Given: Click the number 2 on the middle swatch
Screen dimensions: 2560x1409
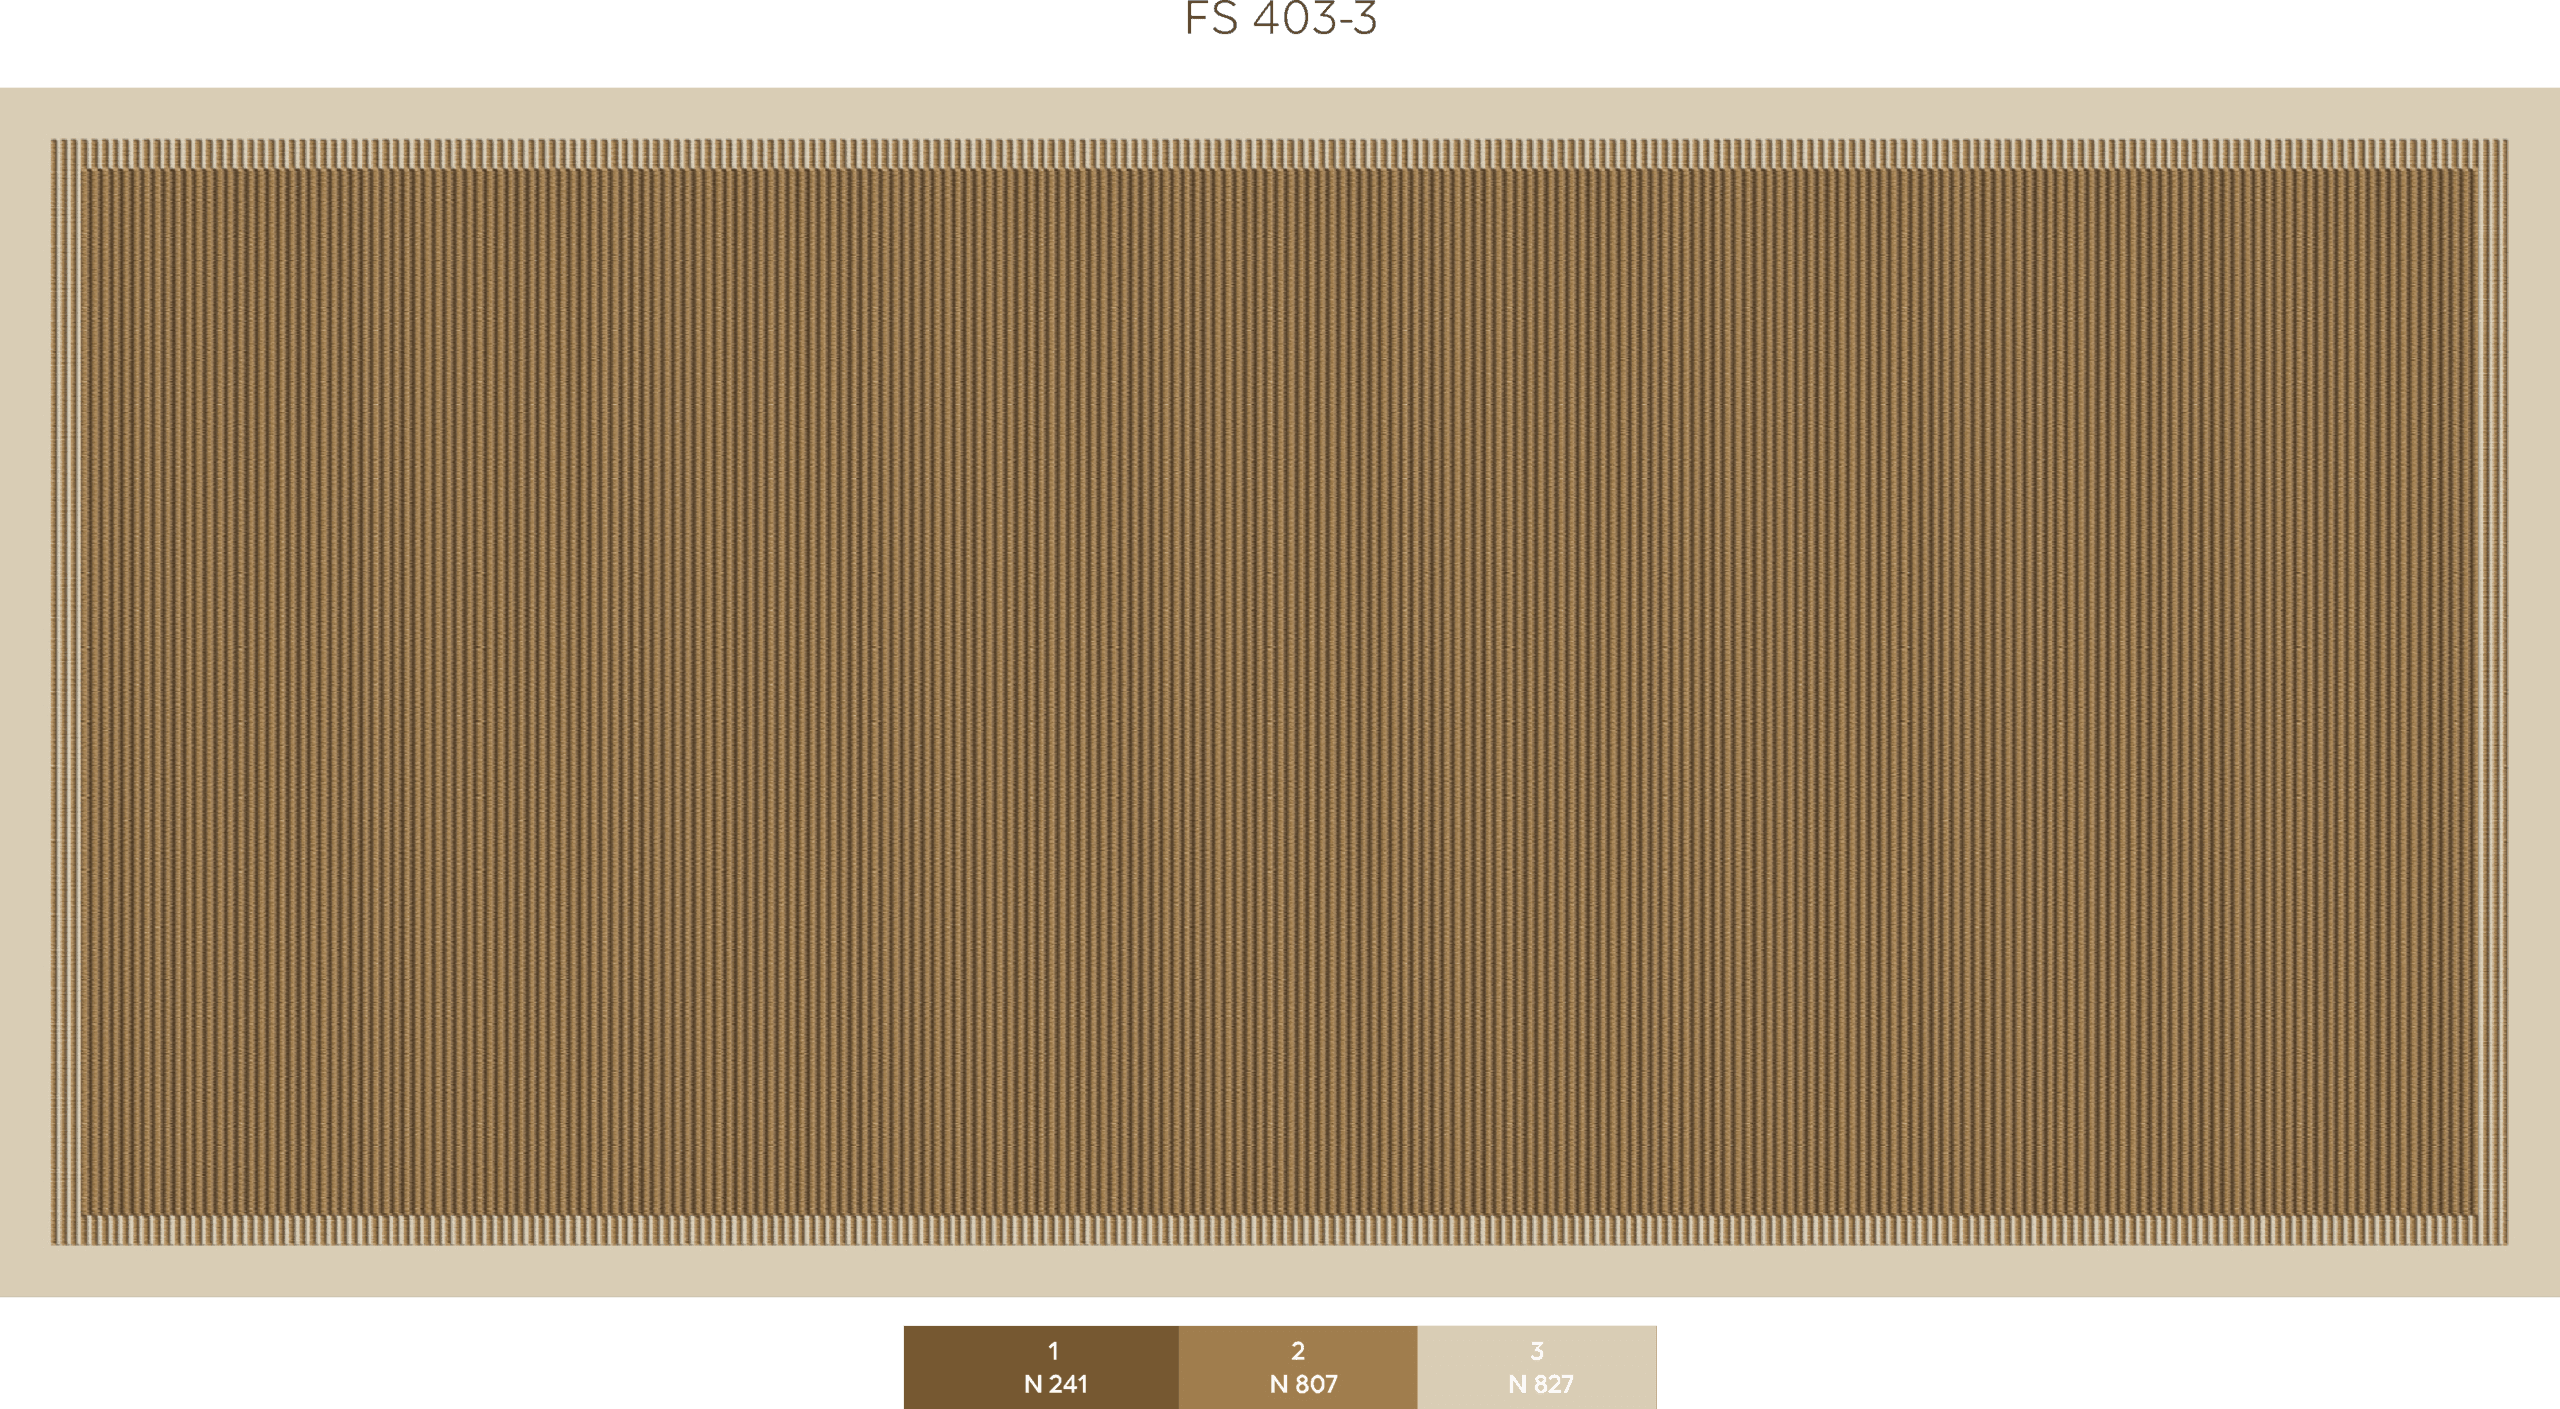Looking at the screenshot, I should (1298, 1351).
